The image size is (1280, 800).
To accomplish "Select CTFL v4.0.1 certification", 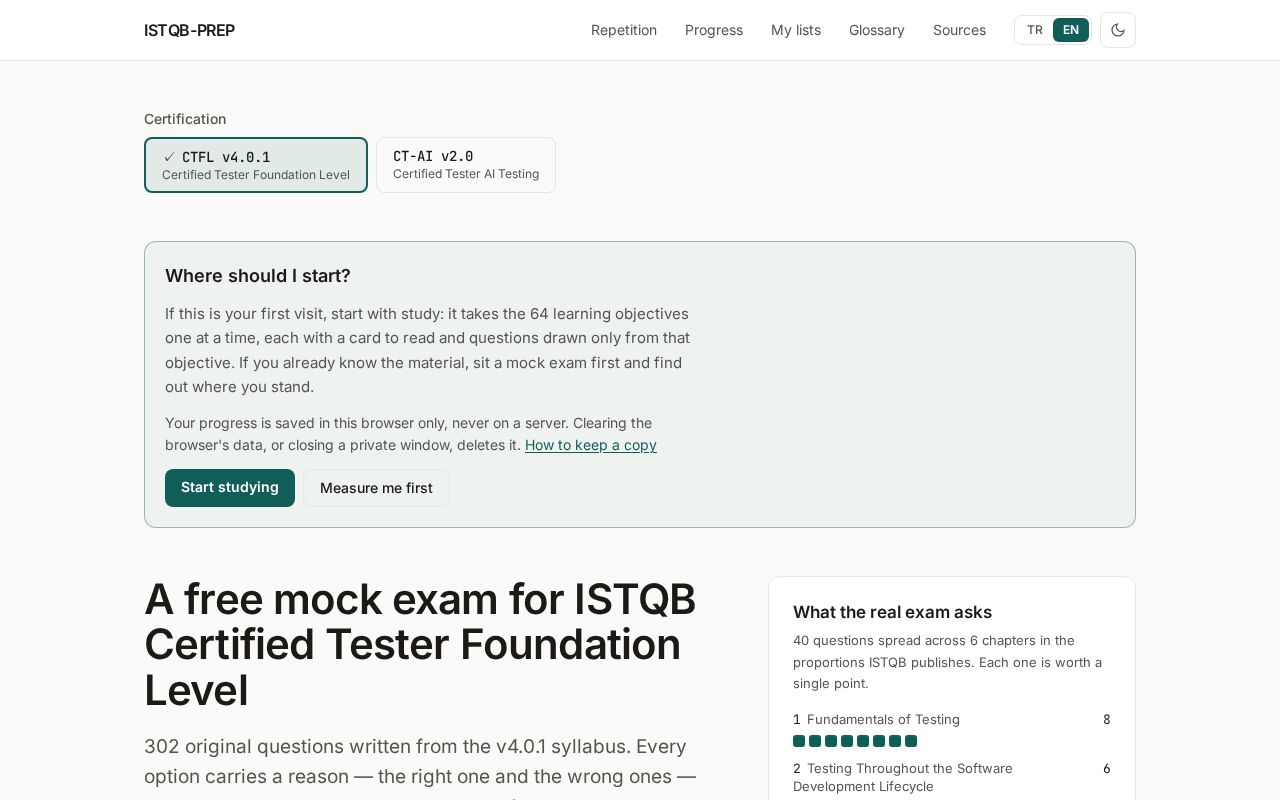I will (256, 165).
